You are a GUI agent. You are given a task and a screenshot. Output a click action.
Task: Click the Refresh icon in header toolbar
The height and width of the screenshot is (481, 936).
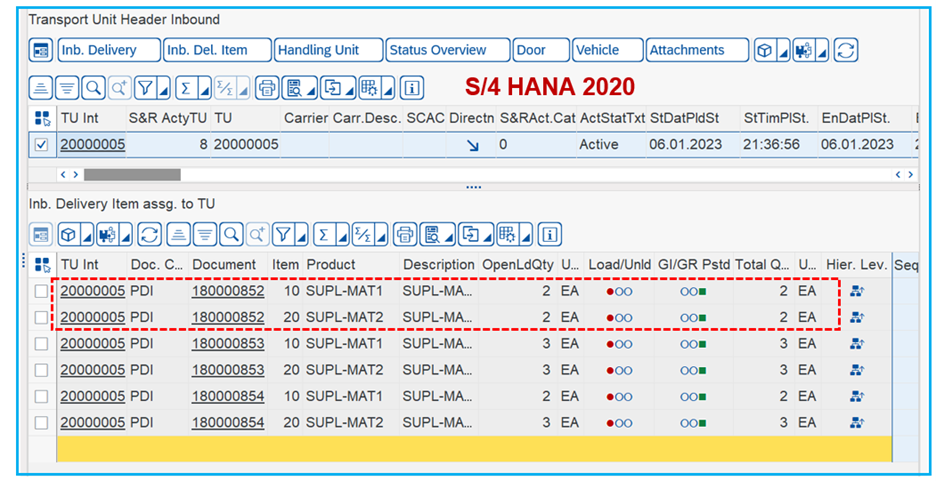(846, 50)
